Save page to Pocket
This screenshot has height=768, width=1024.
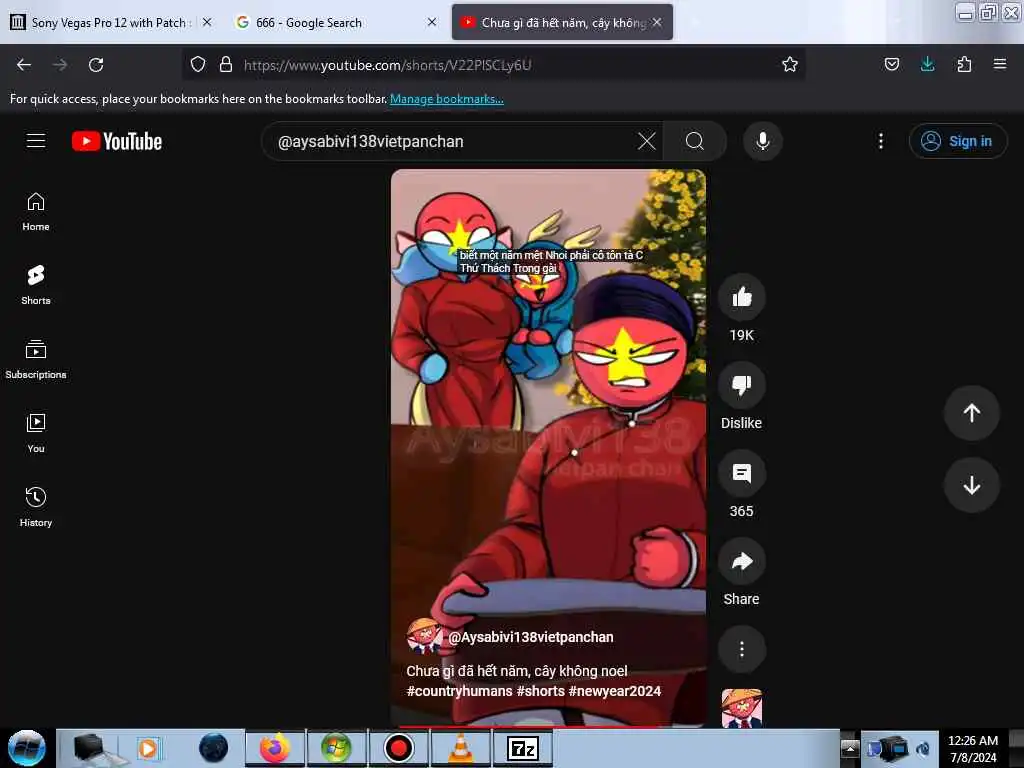[x=891, y=64]
